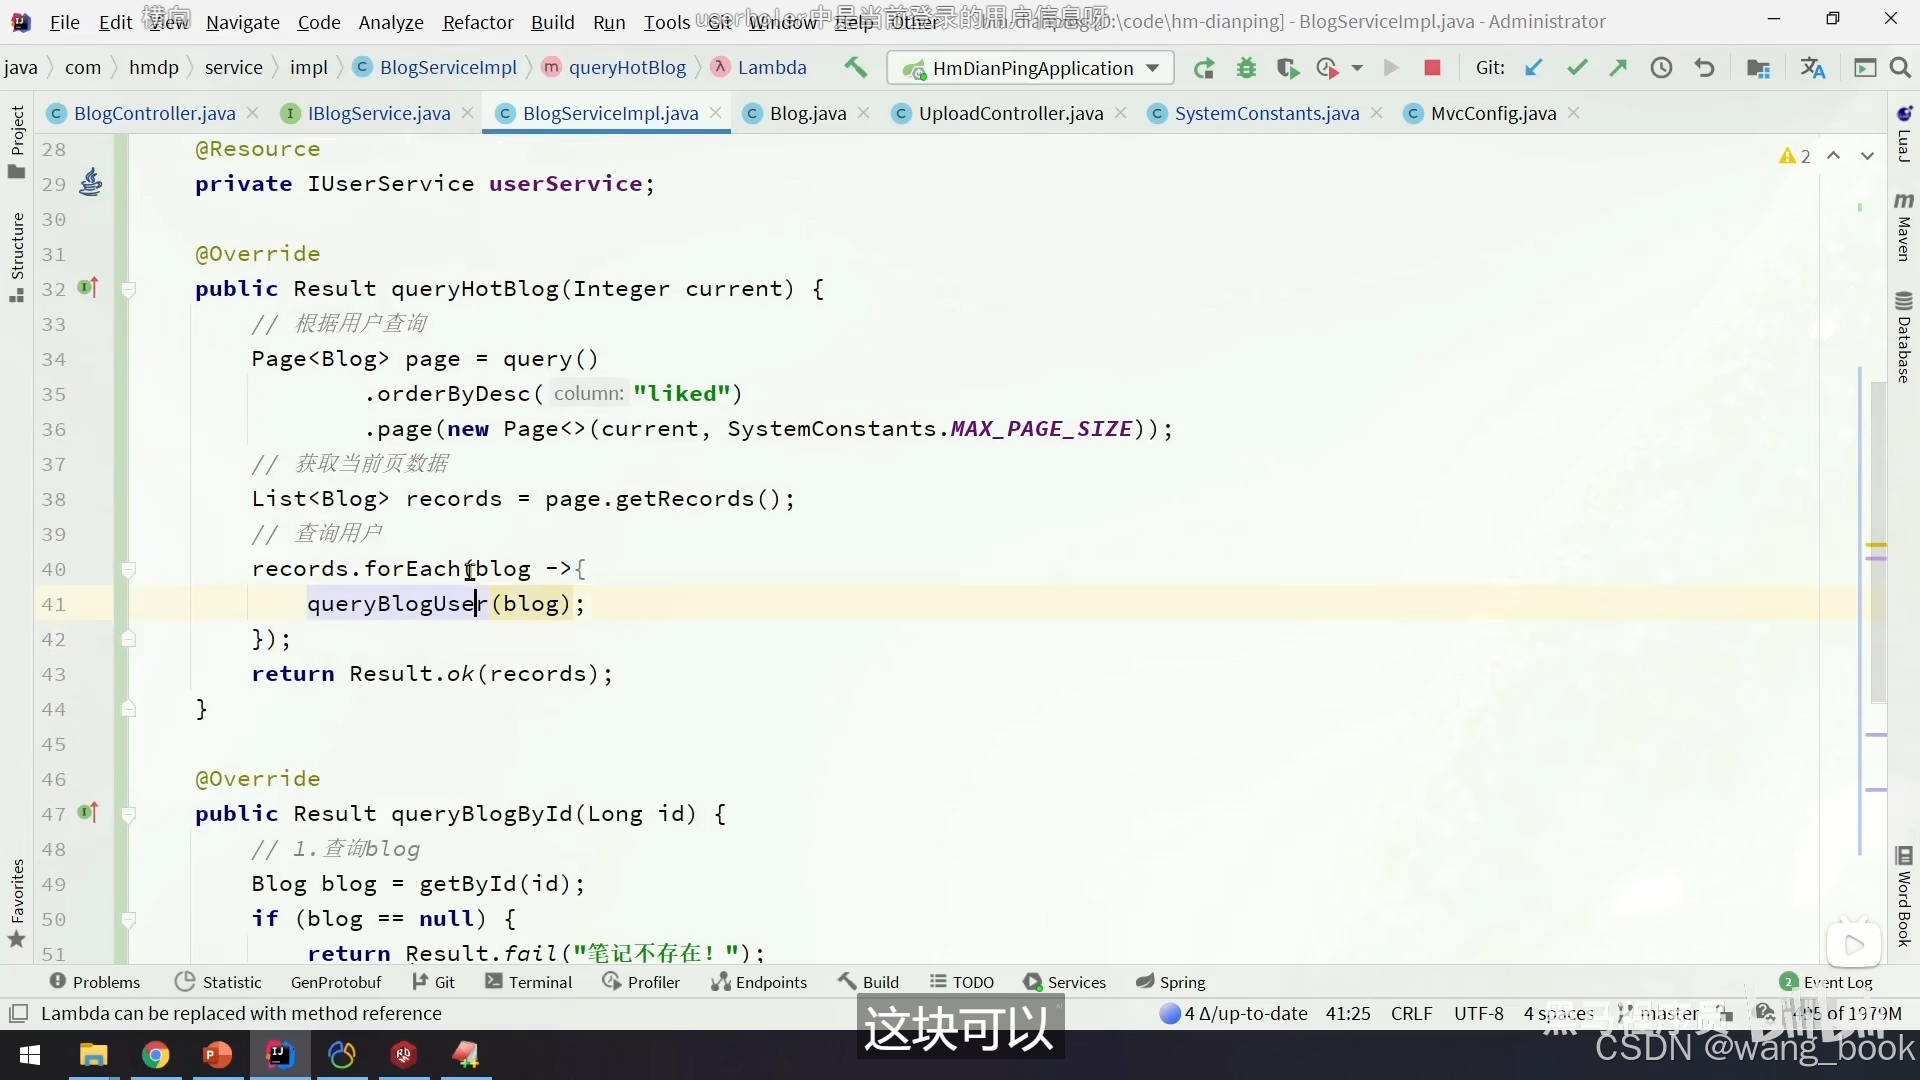The image size is (1920, 1080).
Task: Open the Structure tool window
Action: tap(16, 257)
